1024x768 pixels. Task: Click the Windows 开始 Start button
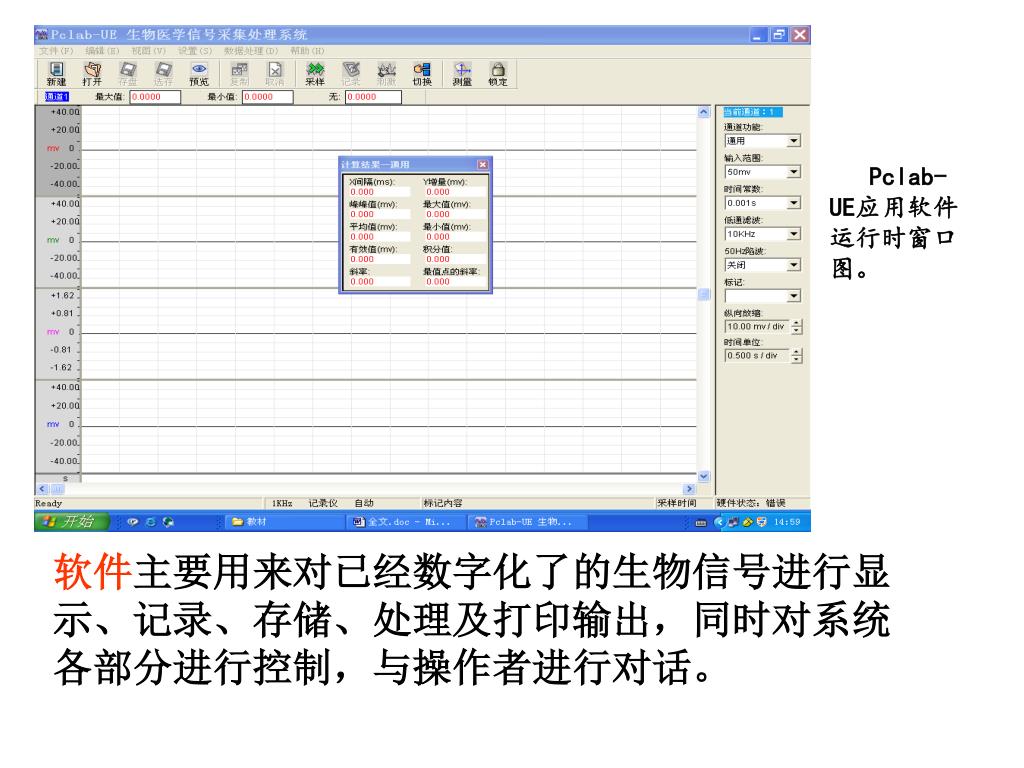[x=71, y=521]
